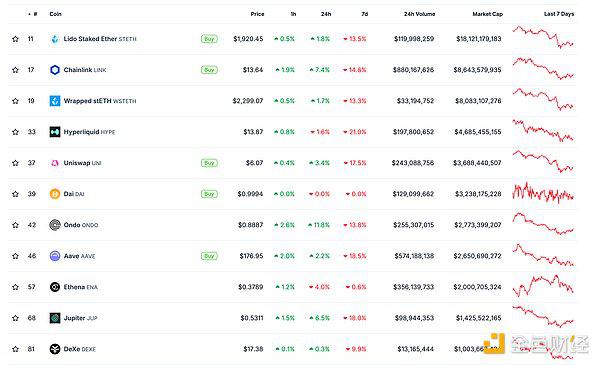Click the Jupiter coin logo icon
600x365 pixels.
[x=55, y=318]
